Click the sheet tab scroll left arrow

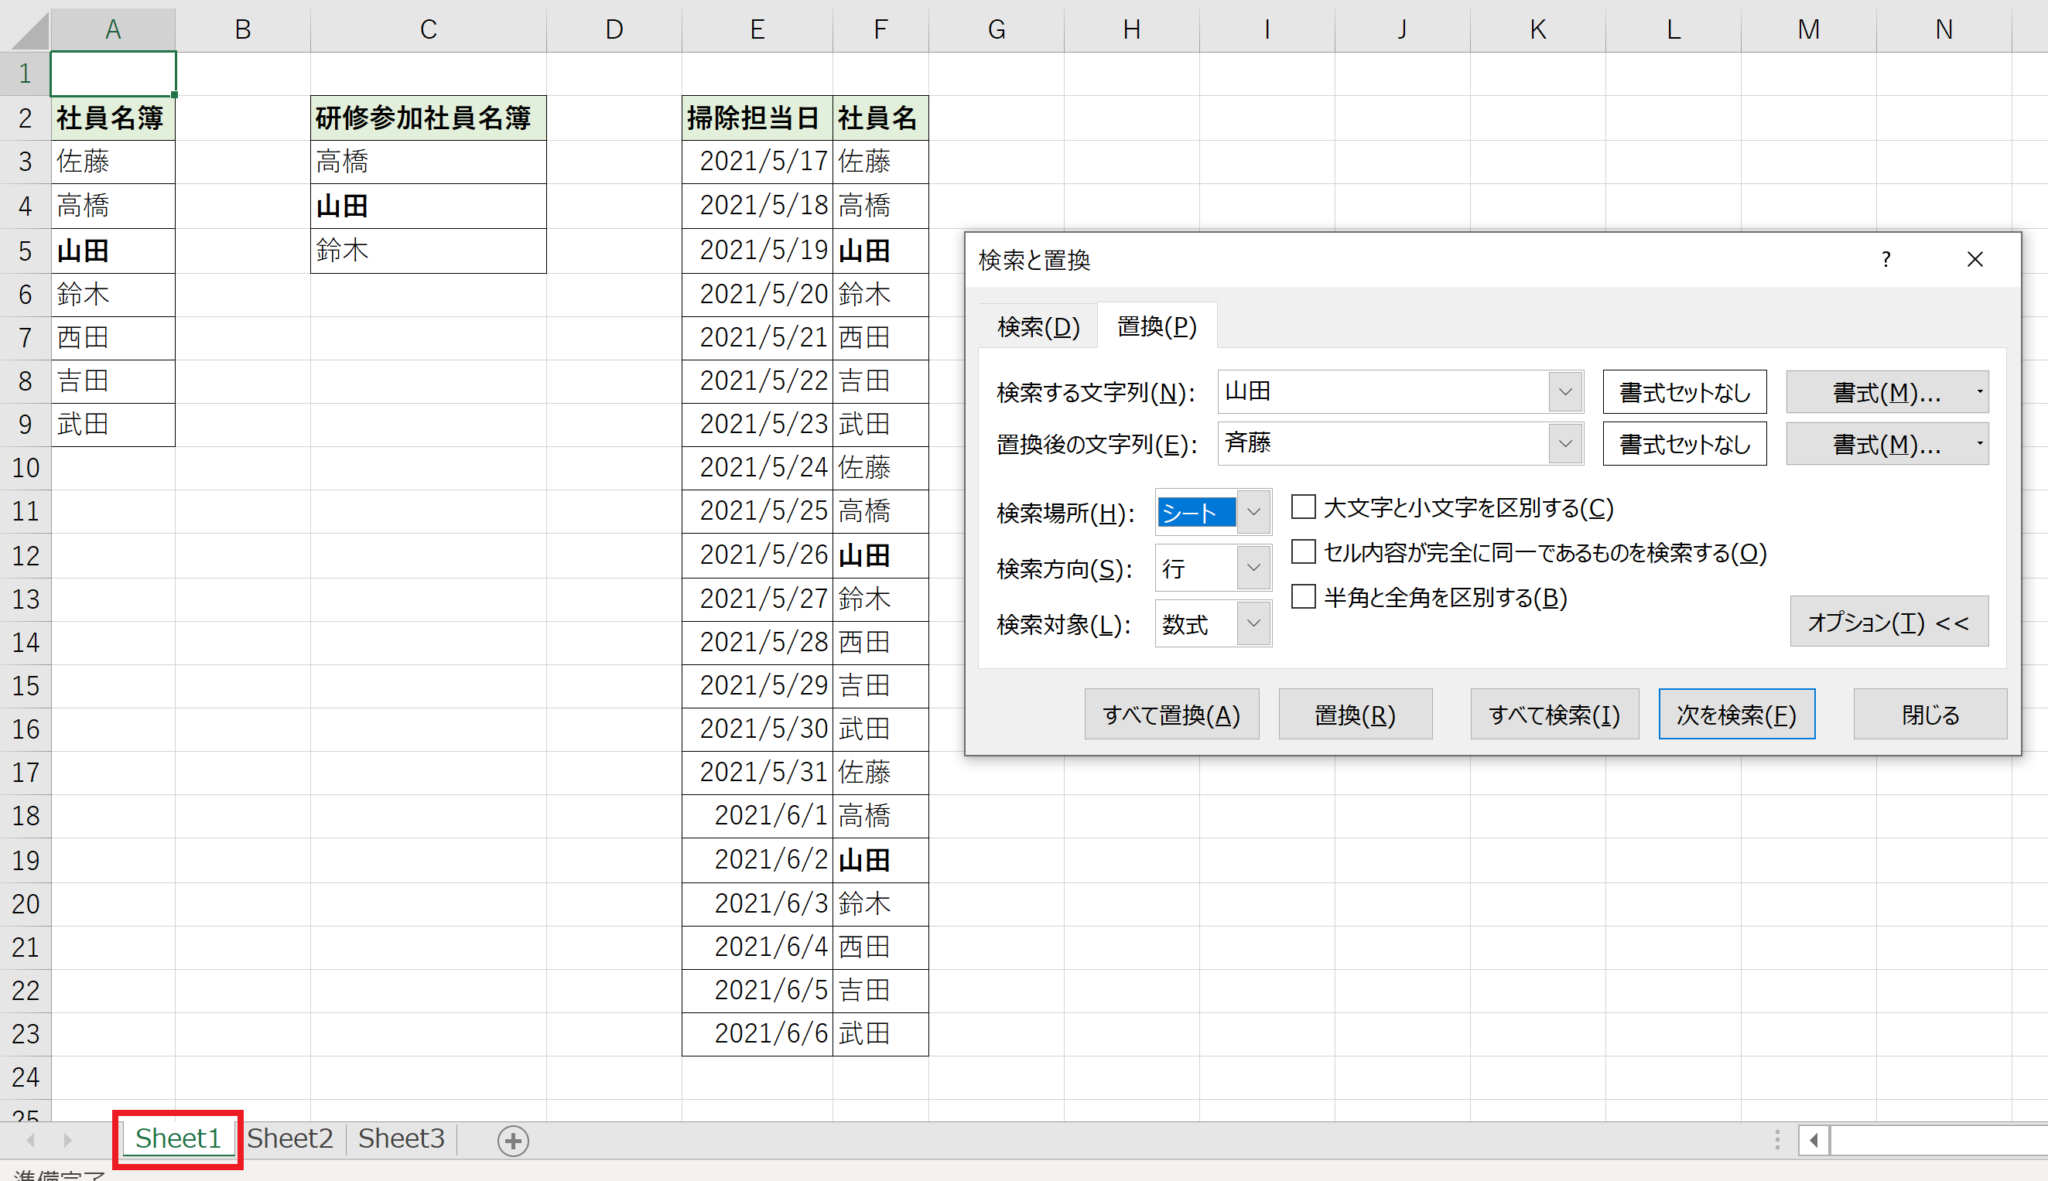(31, 1140)
